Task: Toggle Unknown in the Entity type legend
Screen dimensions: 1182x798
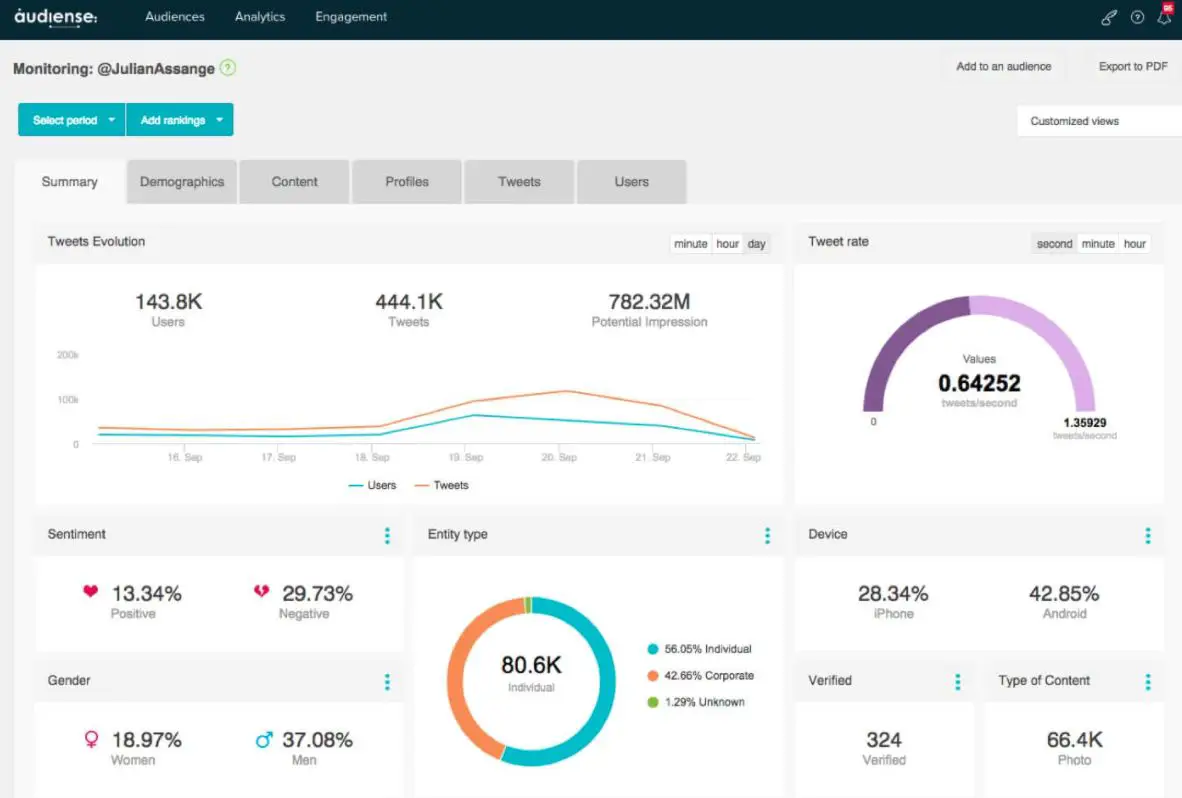Action: tap(696, 702)
